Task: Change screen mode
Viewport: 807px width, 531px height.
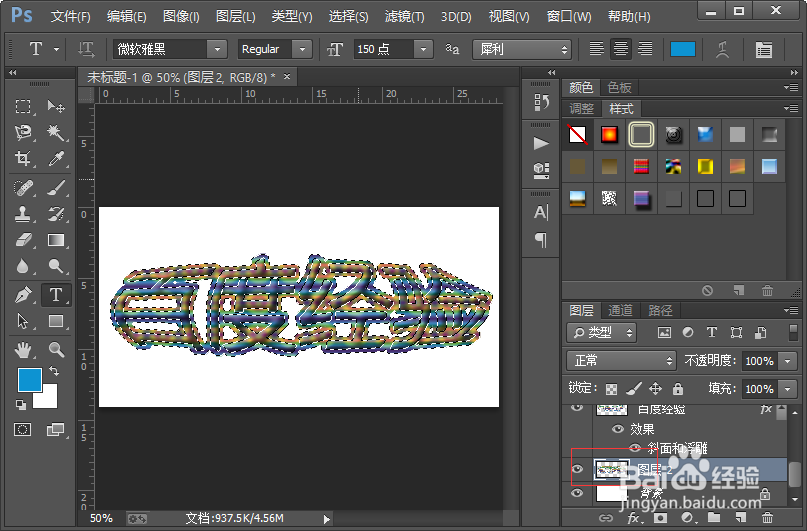Action: (x=55, y=429)
